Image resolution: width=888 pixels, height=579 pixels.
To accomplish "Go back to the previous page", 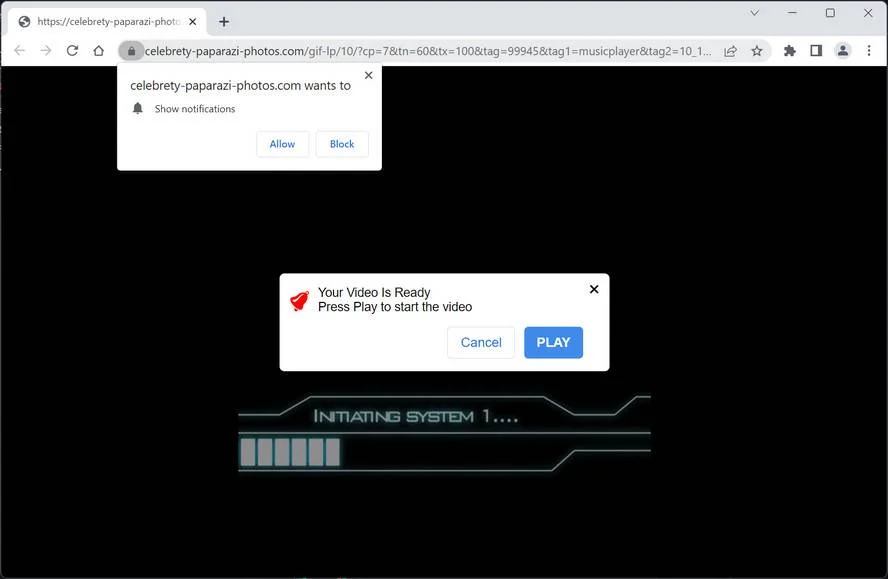I will [20, 51].
